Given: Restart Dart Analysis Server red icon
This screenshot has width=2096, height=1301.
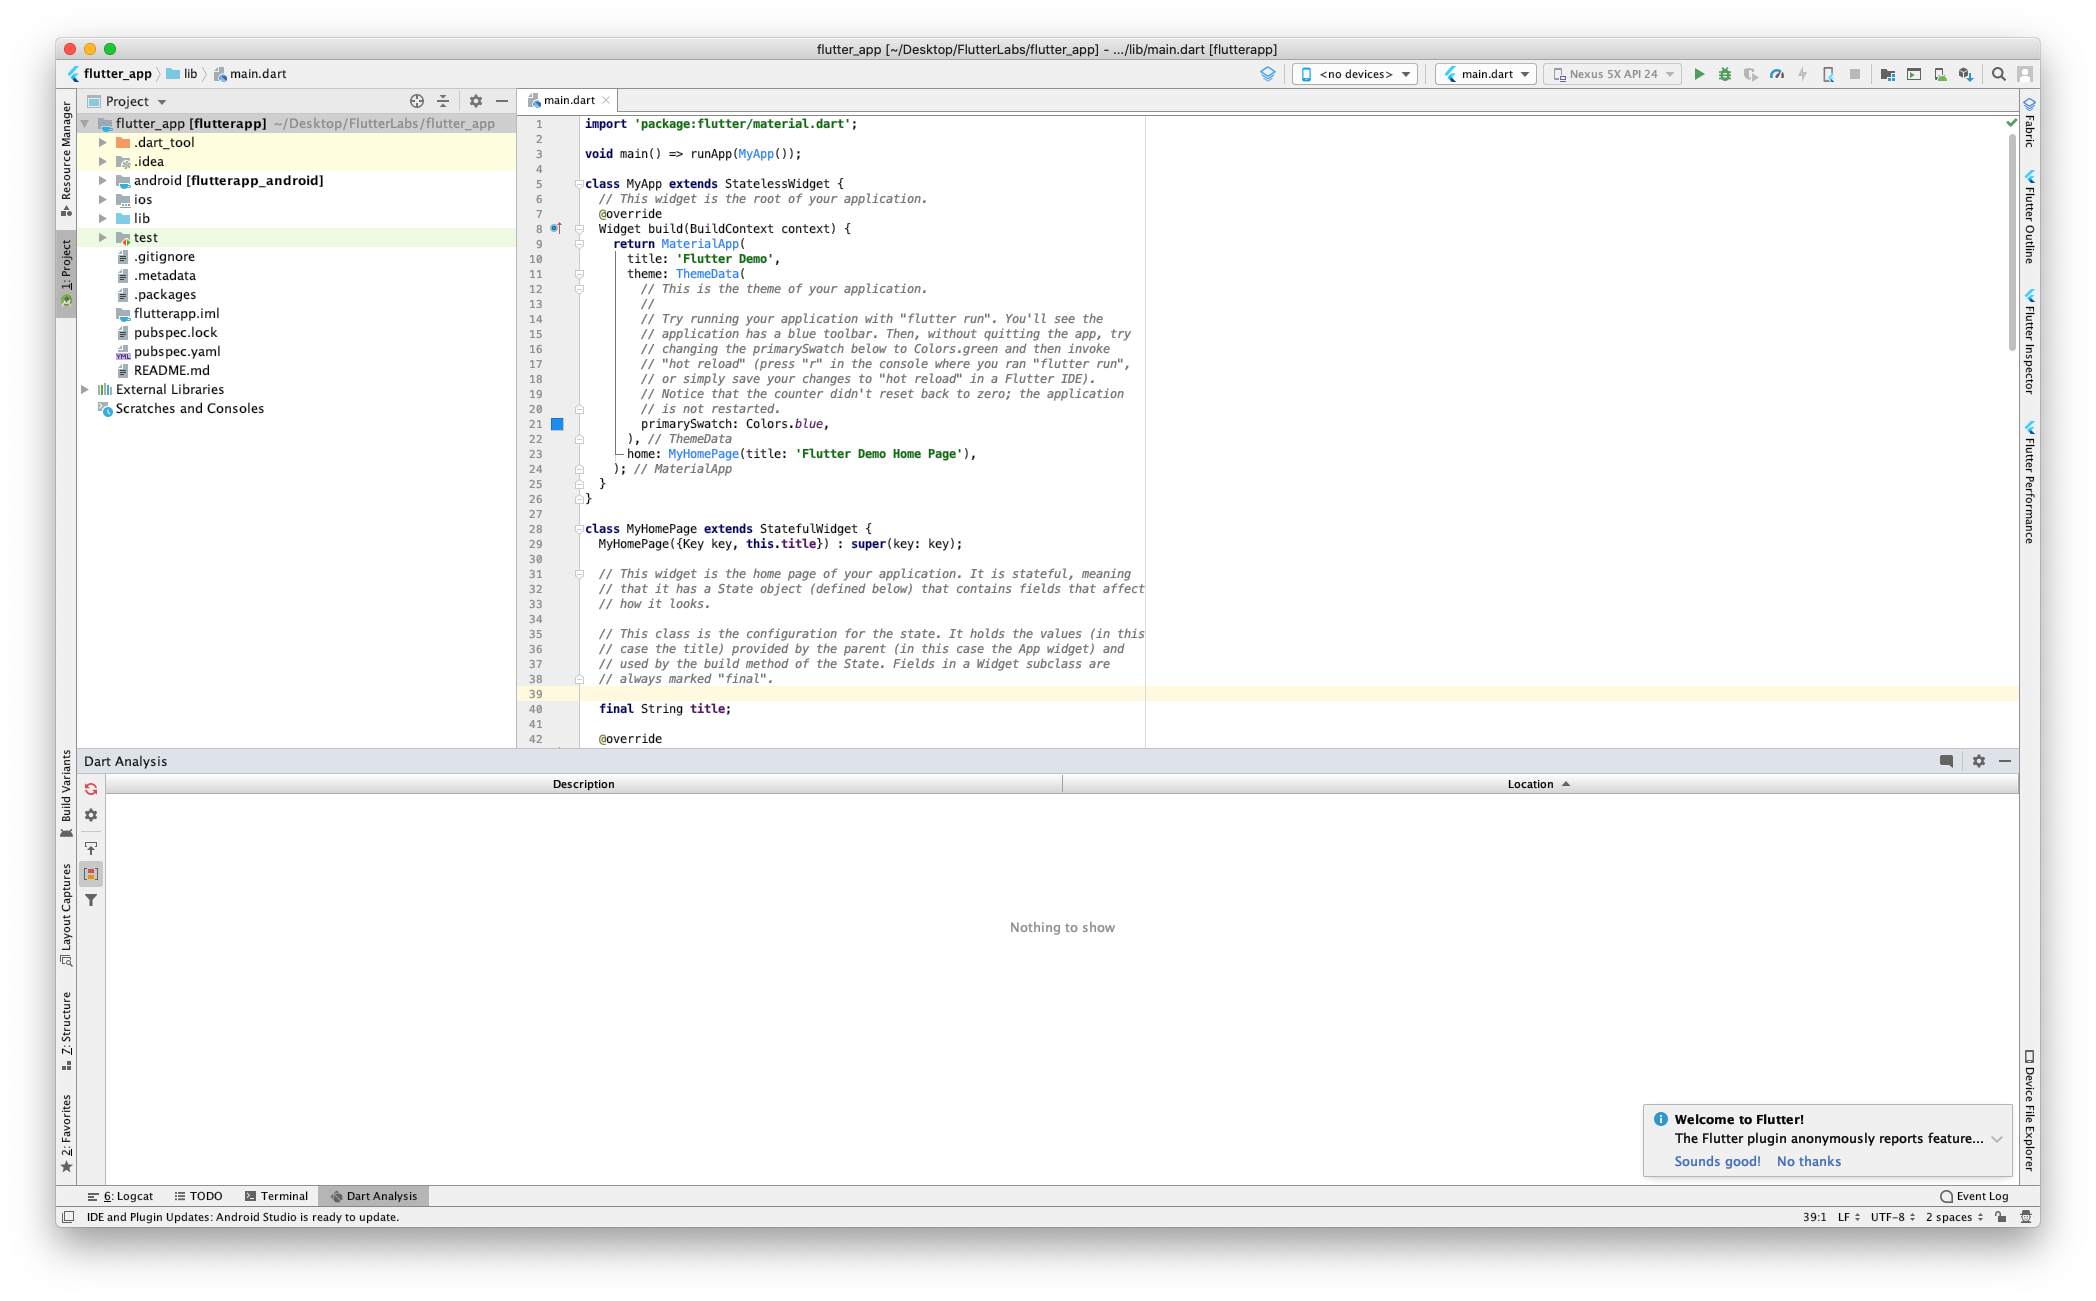Looking at the screenshot, I should pos(91,789).
